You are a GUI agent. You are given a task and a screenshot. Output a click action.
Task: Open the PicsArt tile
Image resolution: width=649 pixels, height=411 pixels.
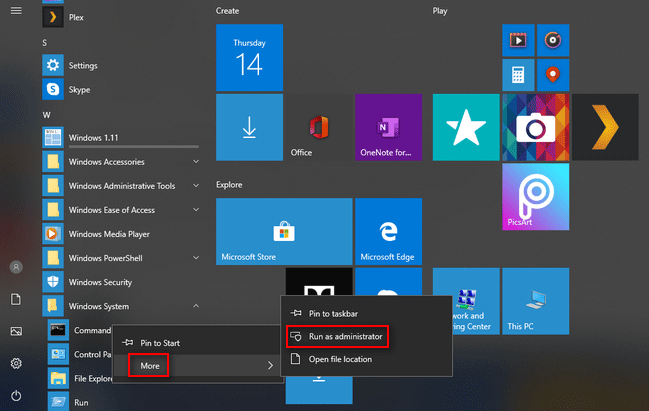click(x=536, y=197)
